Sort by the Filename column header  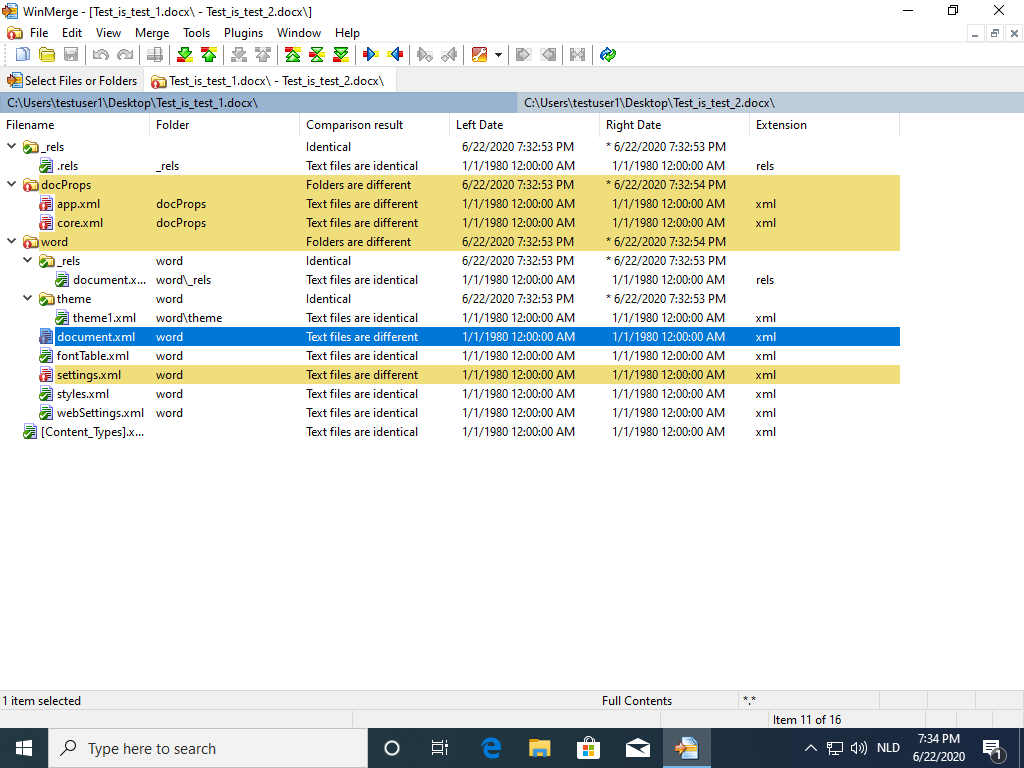[x=75, y=125]
